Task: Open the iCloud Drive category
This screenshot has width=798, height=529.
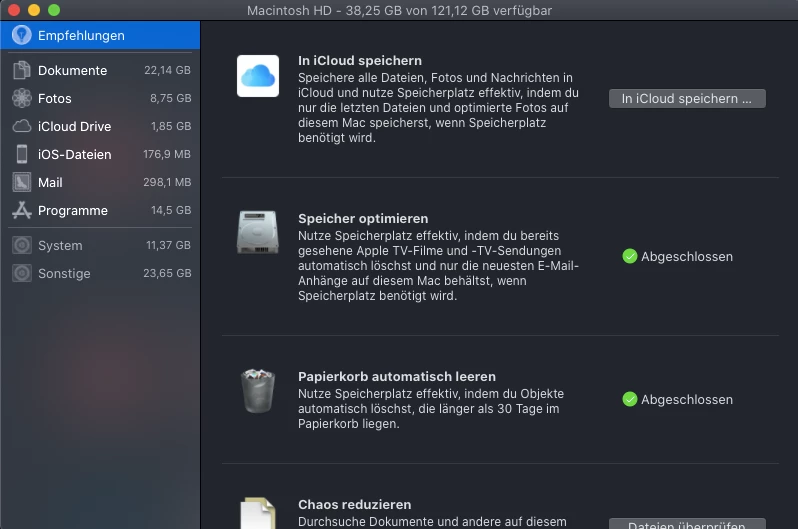Action: click(x=100, y=126)
